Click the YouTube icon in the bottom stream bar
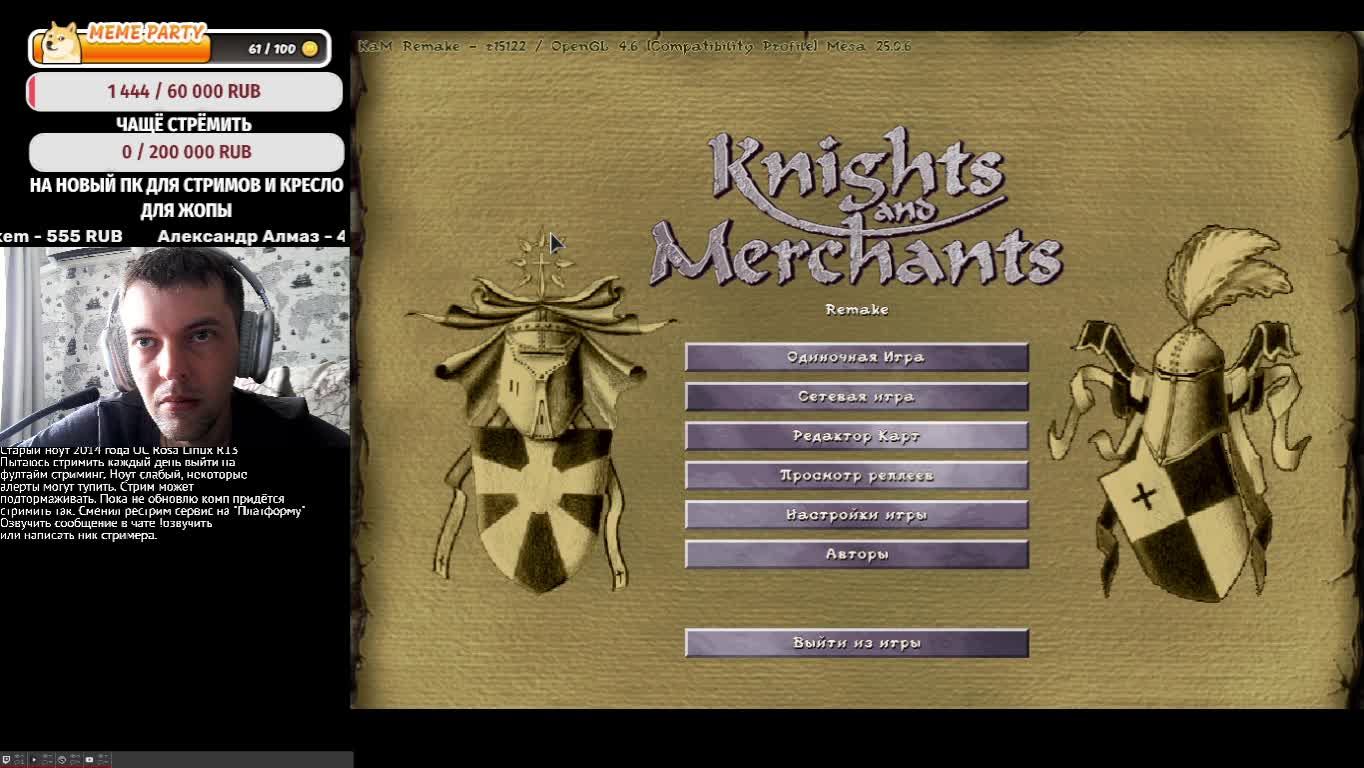The width and height of the screenshot is (1364, 768). click(89, 760)
